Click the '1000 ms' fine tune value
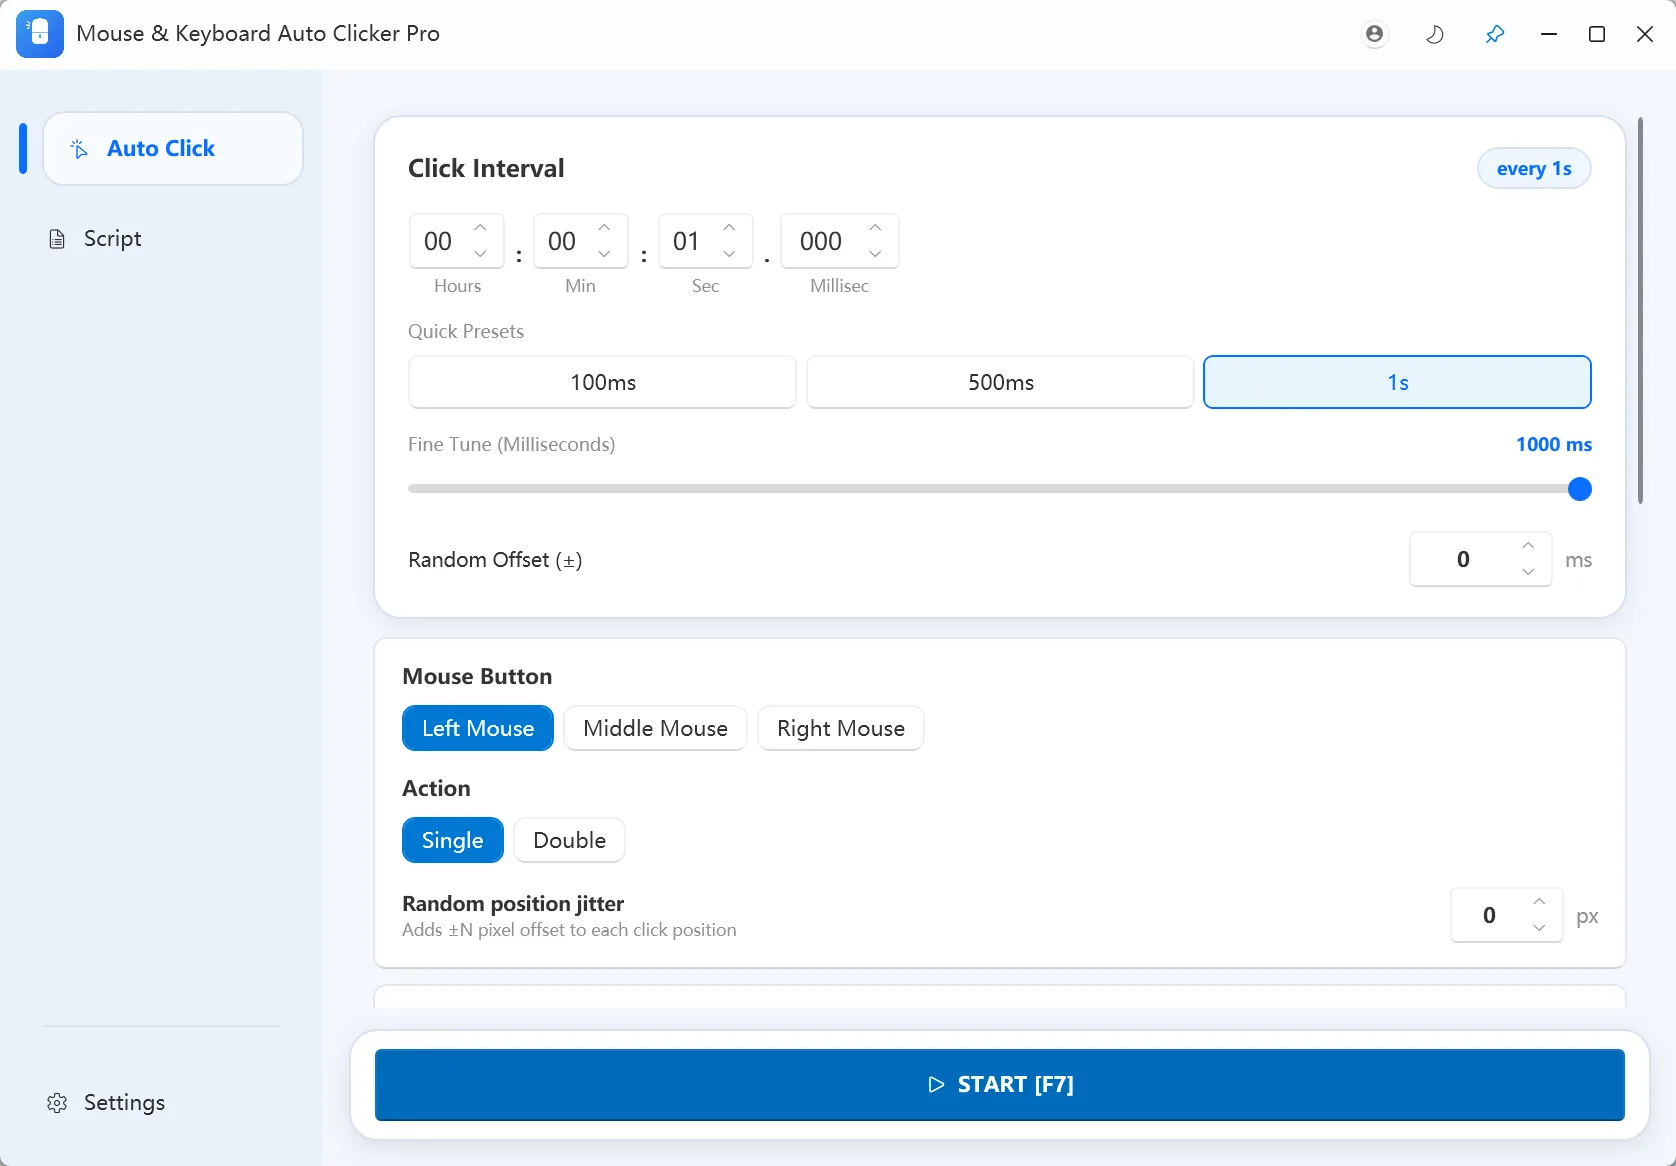The image size is (1676, 1166). (1554, 444)
